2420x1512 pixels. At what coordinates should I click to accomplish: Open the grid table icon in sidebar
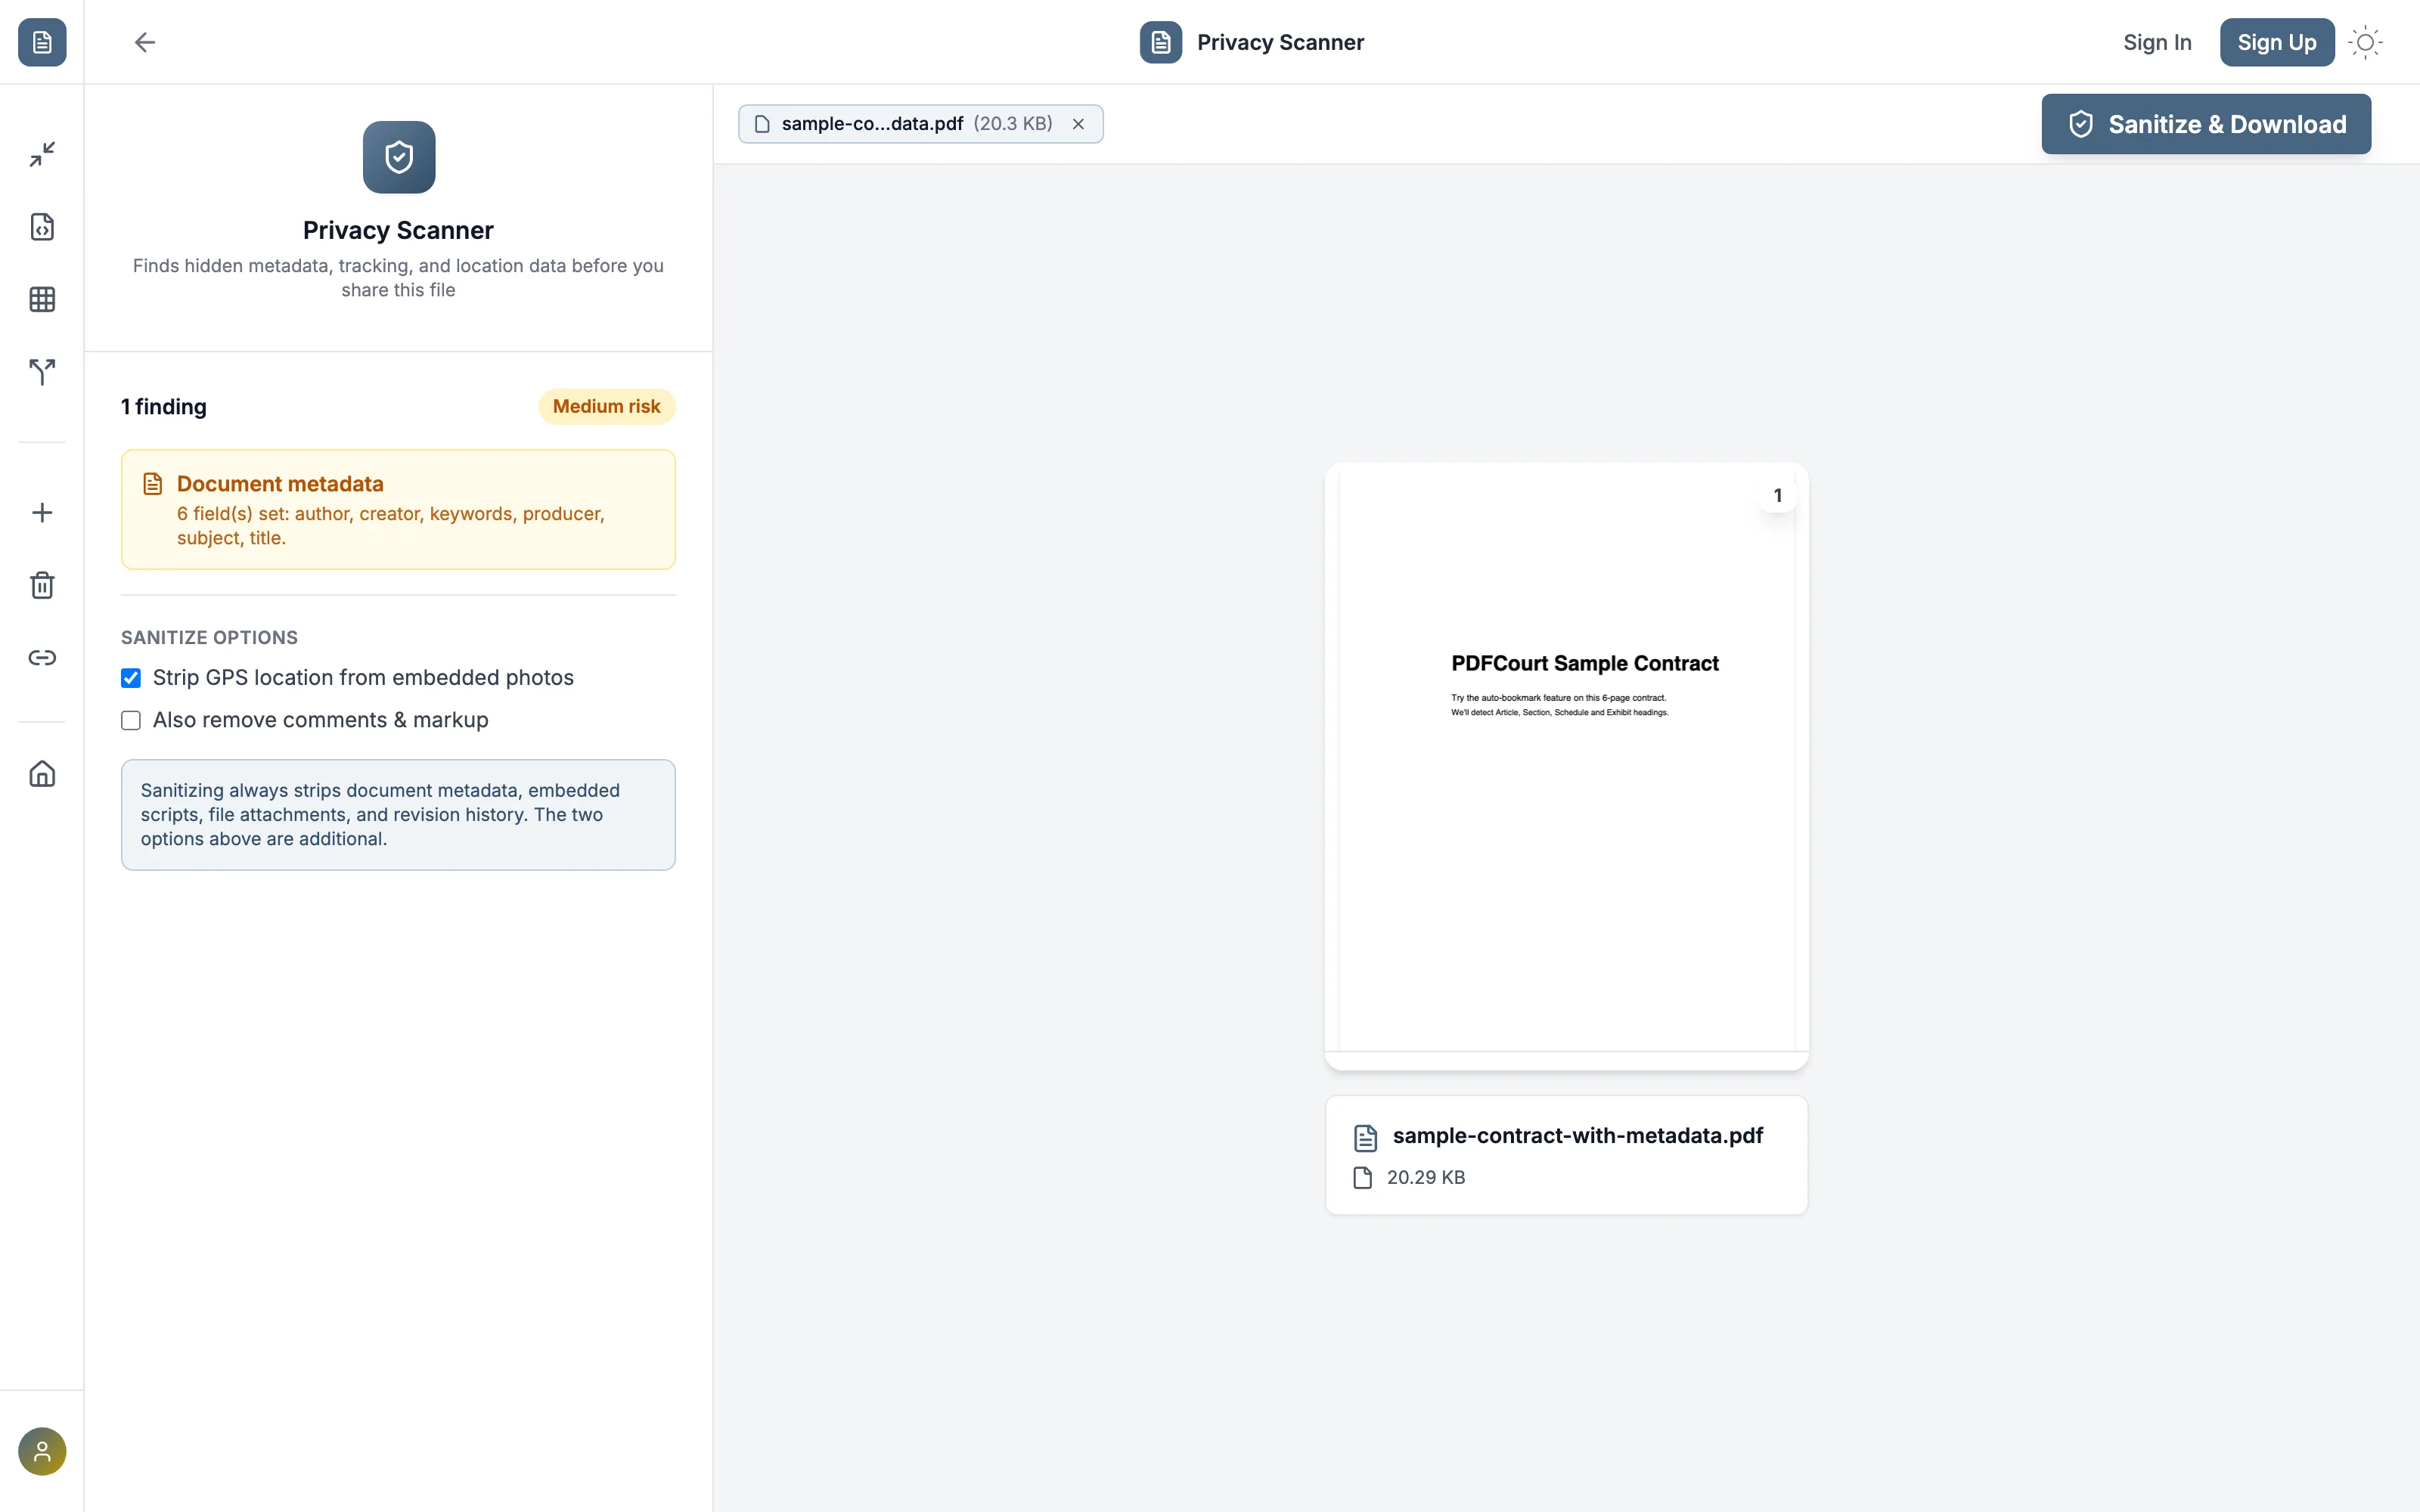coord(42,299)
